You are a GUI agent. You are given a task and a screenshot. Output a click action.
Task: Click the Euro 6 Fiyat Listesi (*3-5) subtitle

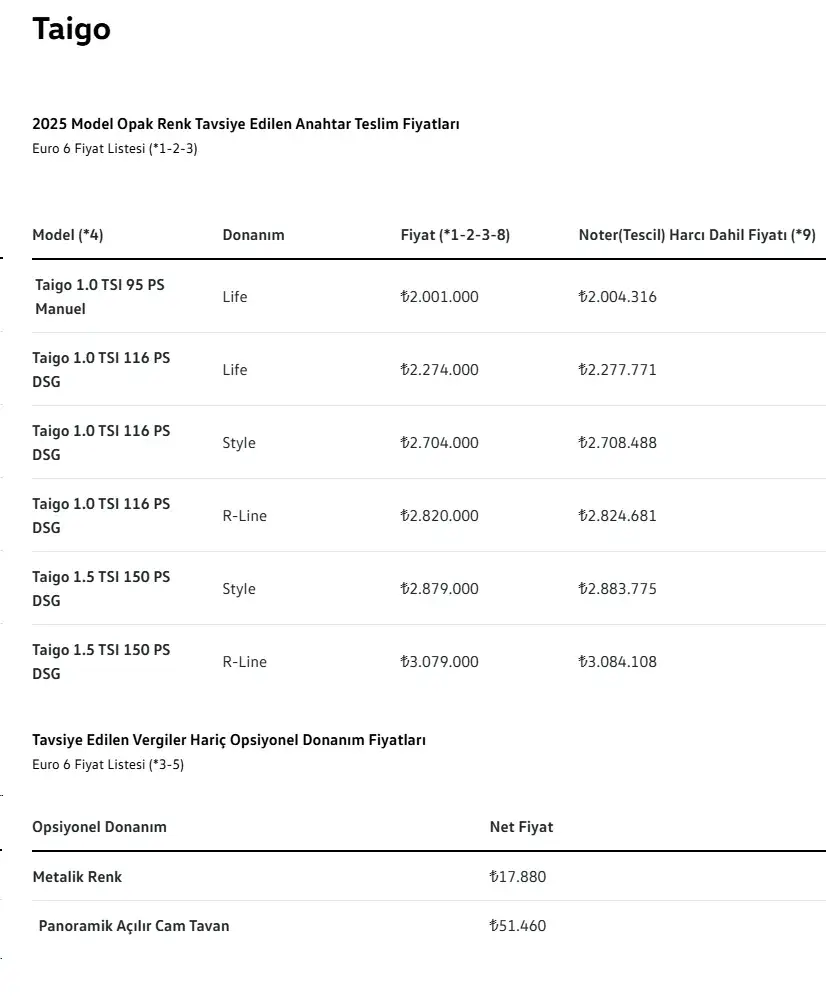(x=108, y=765)
